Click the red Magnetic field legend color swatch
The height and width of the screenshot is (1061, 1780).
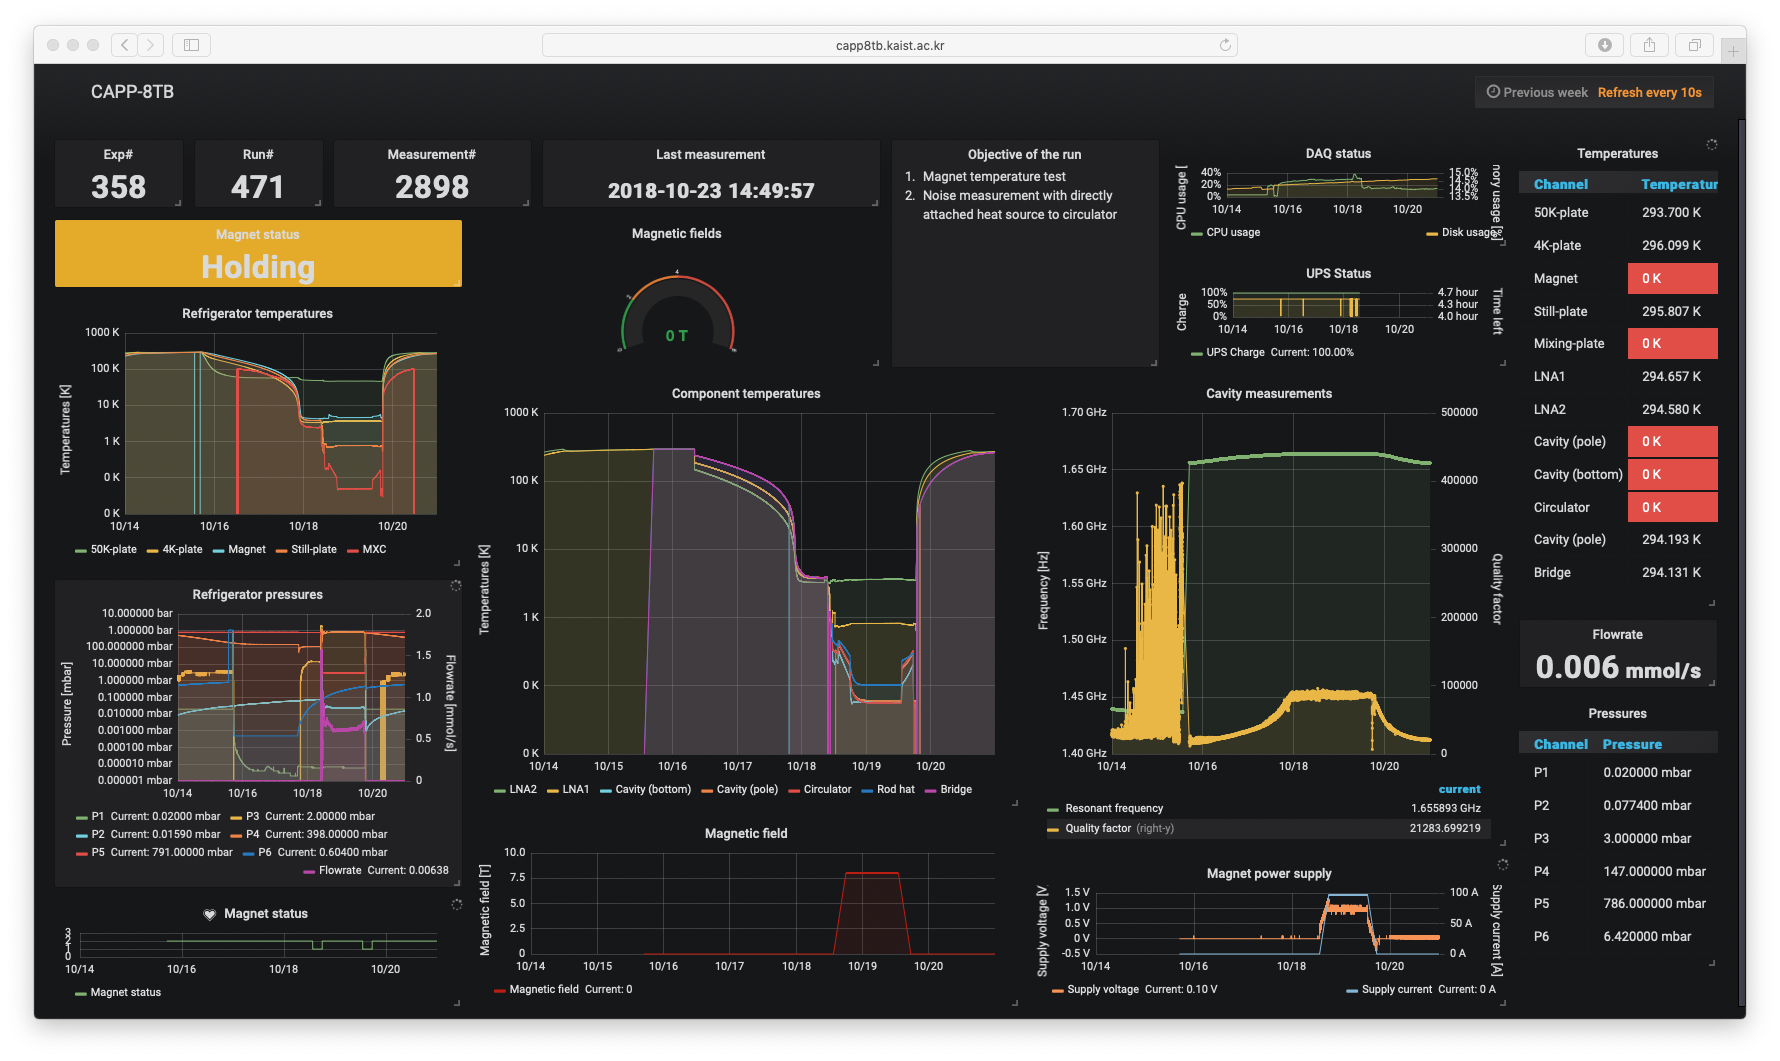[x=499, y=990]
